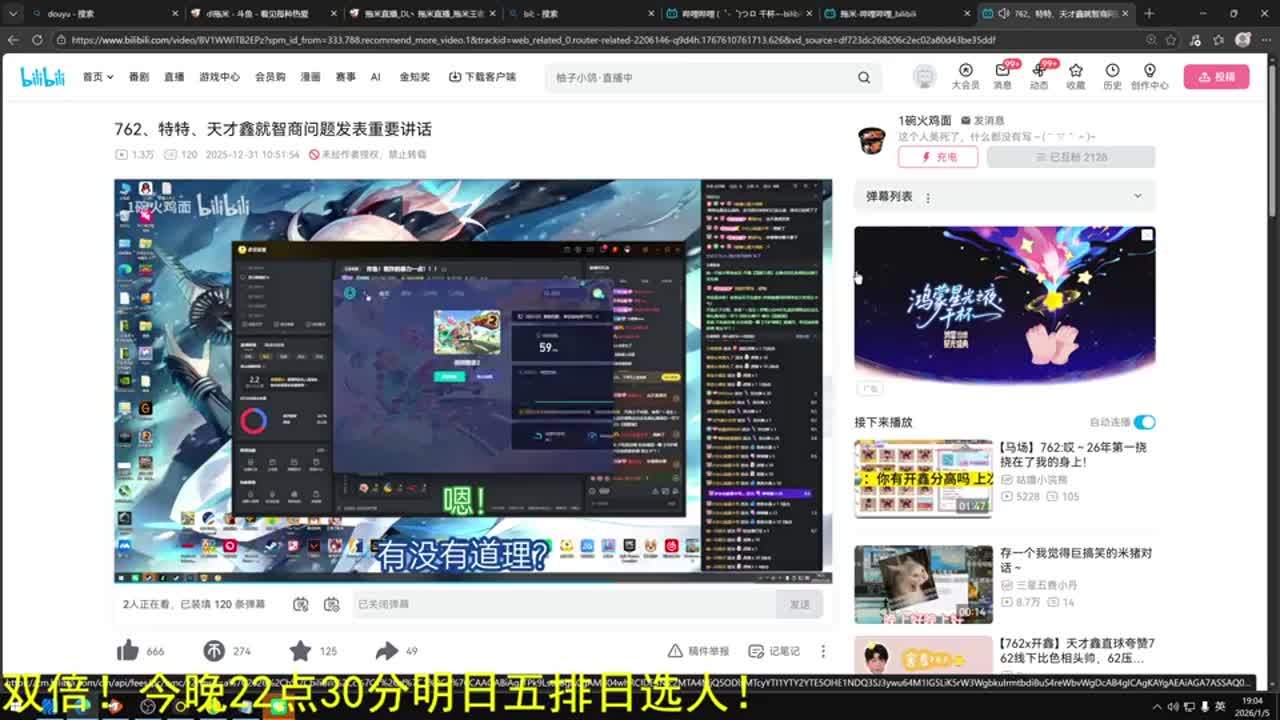Click the share arrow icon
Screen dimensions: 1280x720
[387, 651]
